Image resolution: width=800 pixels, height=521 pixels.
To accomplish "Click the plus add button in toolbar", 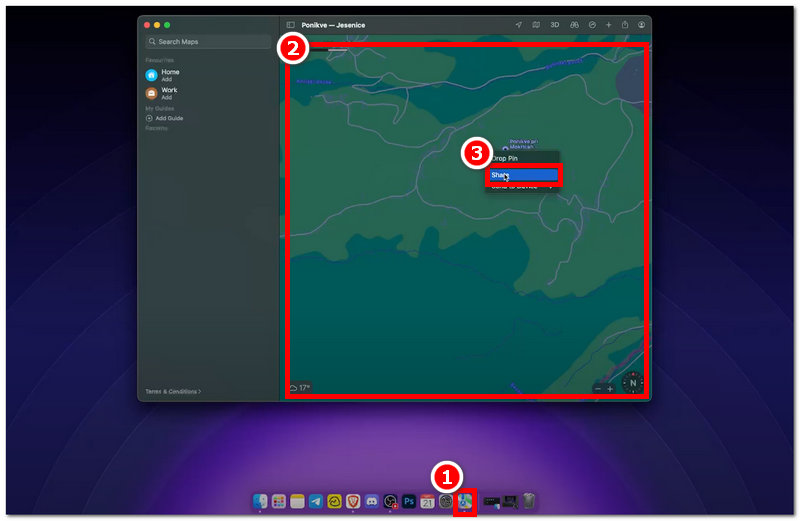I will click(608, 24).
